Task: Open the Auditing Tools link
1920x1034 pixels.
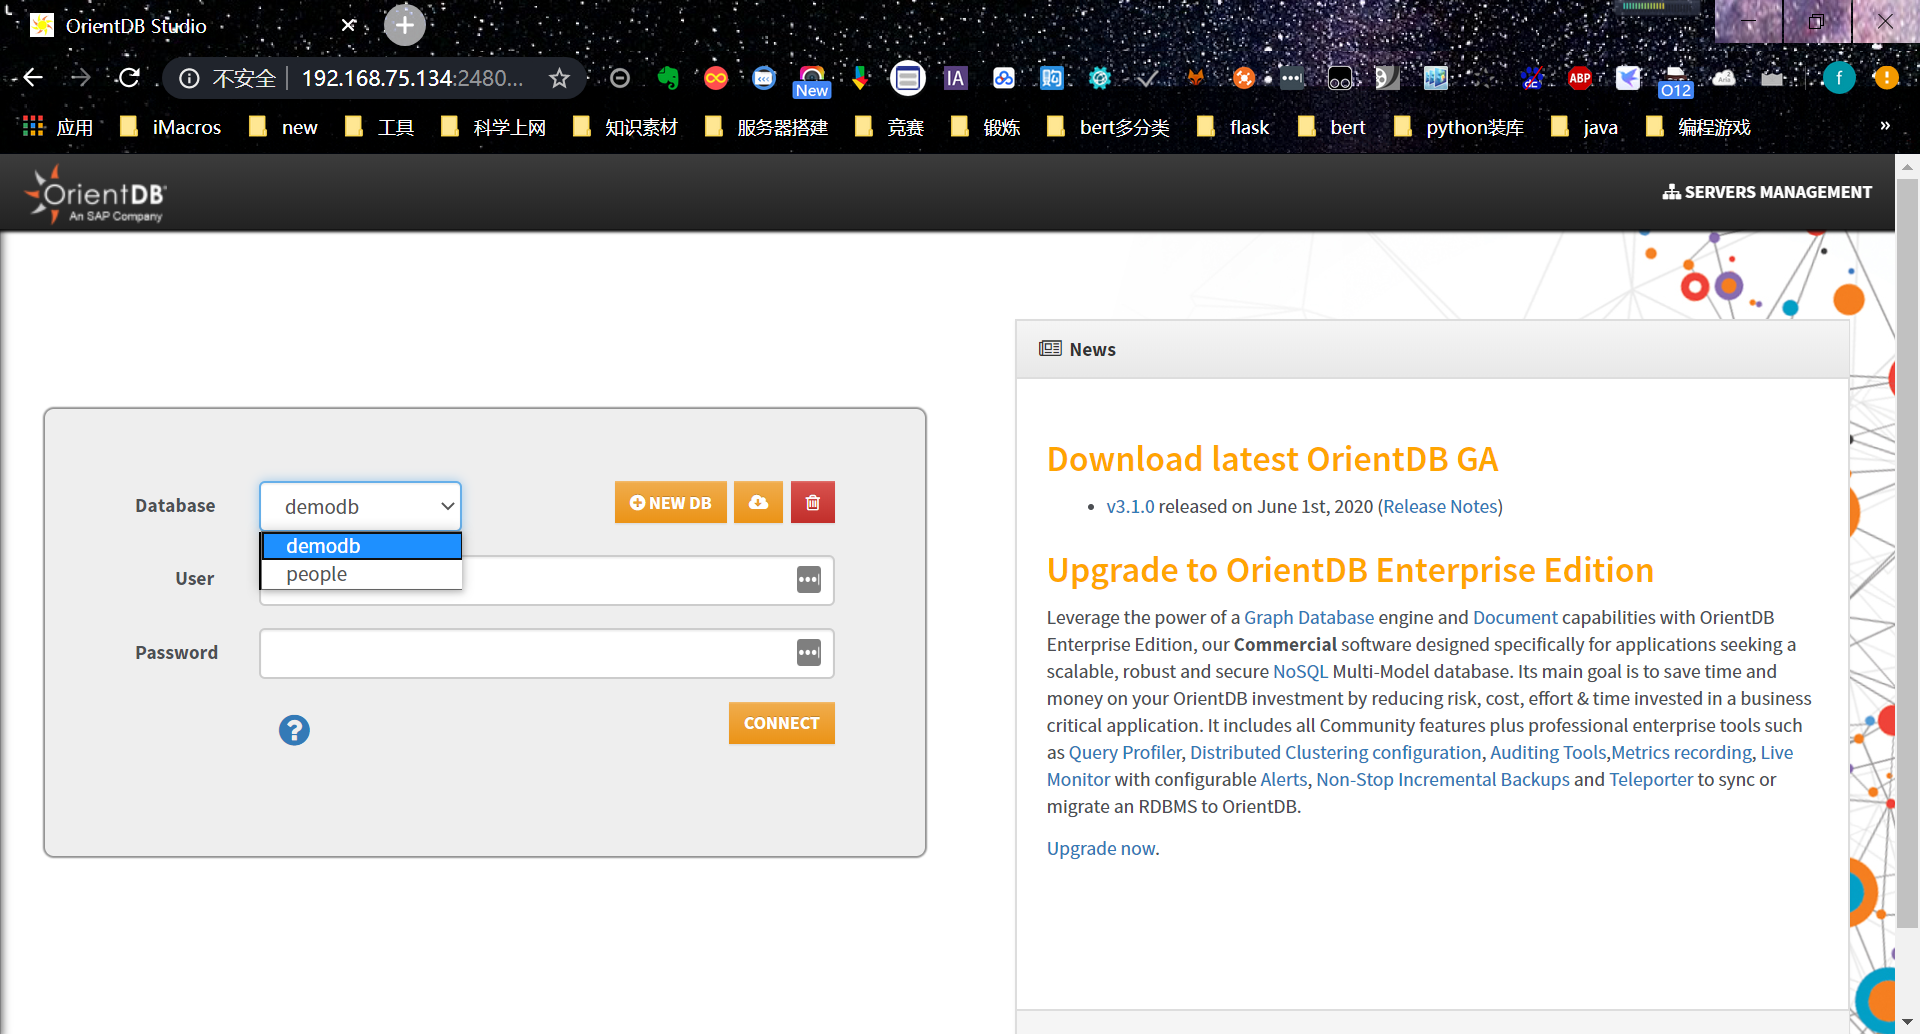Action: 1548,753
